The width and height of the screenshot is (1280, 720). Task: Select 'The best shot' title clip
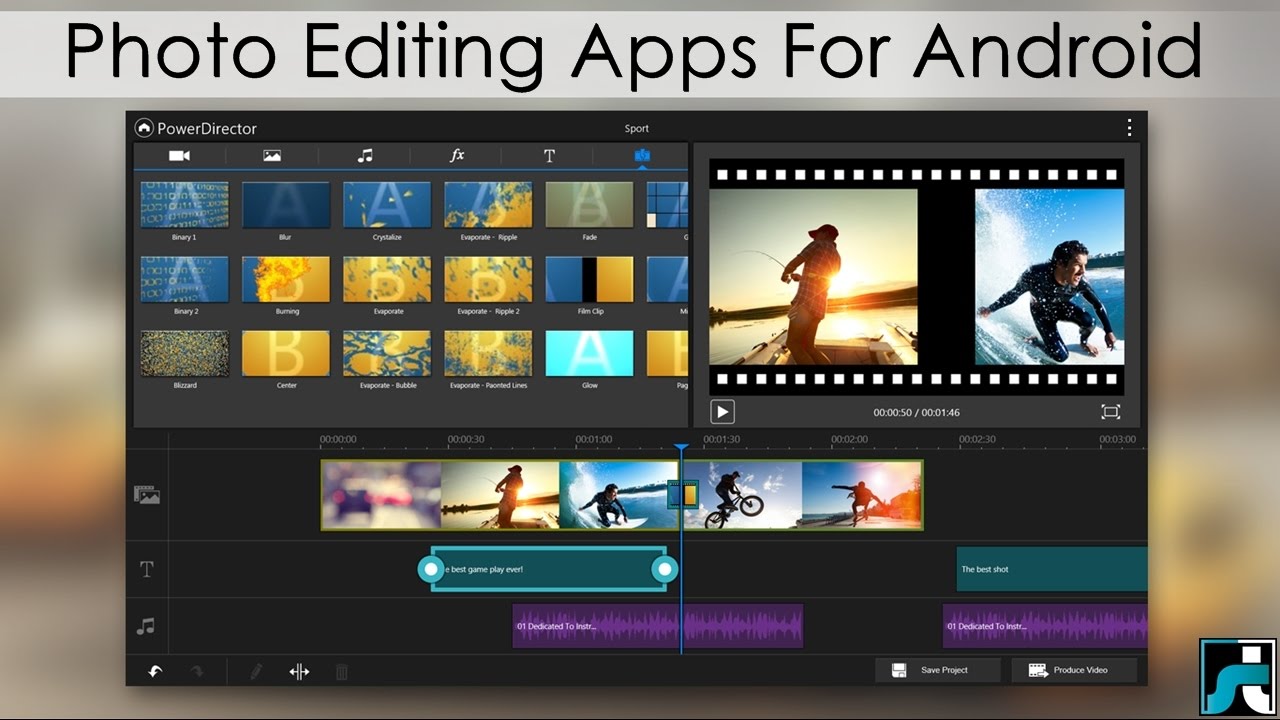click(x=1052, y=569)
